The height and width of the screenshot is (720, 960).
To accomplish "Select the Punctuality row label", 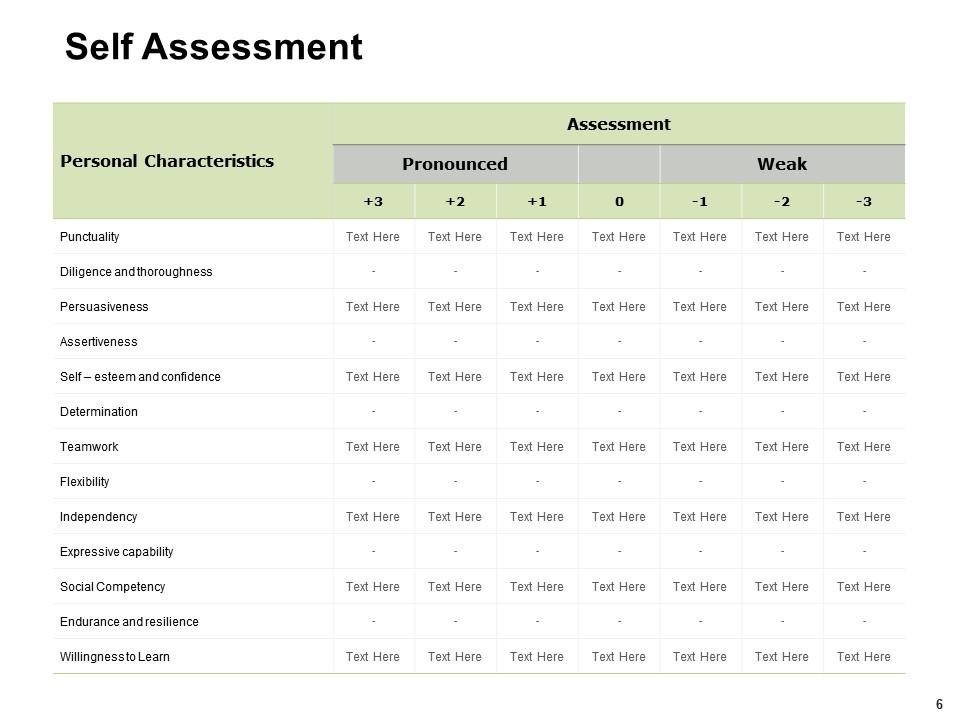I will (90, 237).
